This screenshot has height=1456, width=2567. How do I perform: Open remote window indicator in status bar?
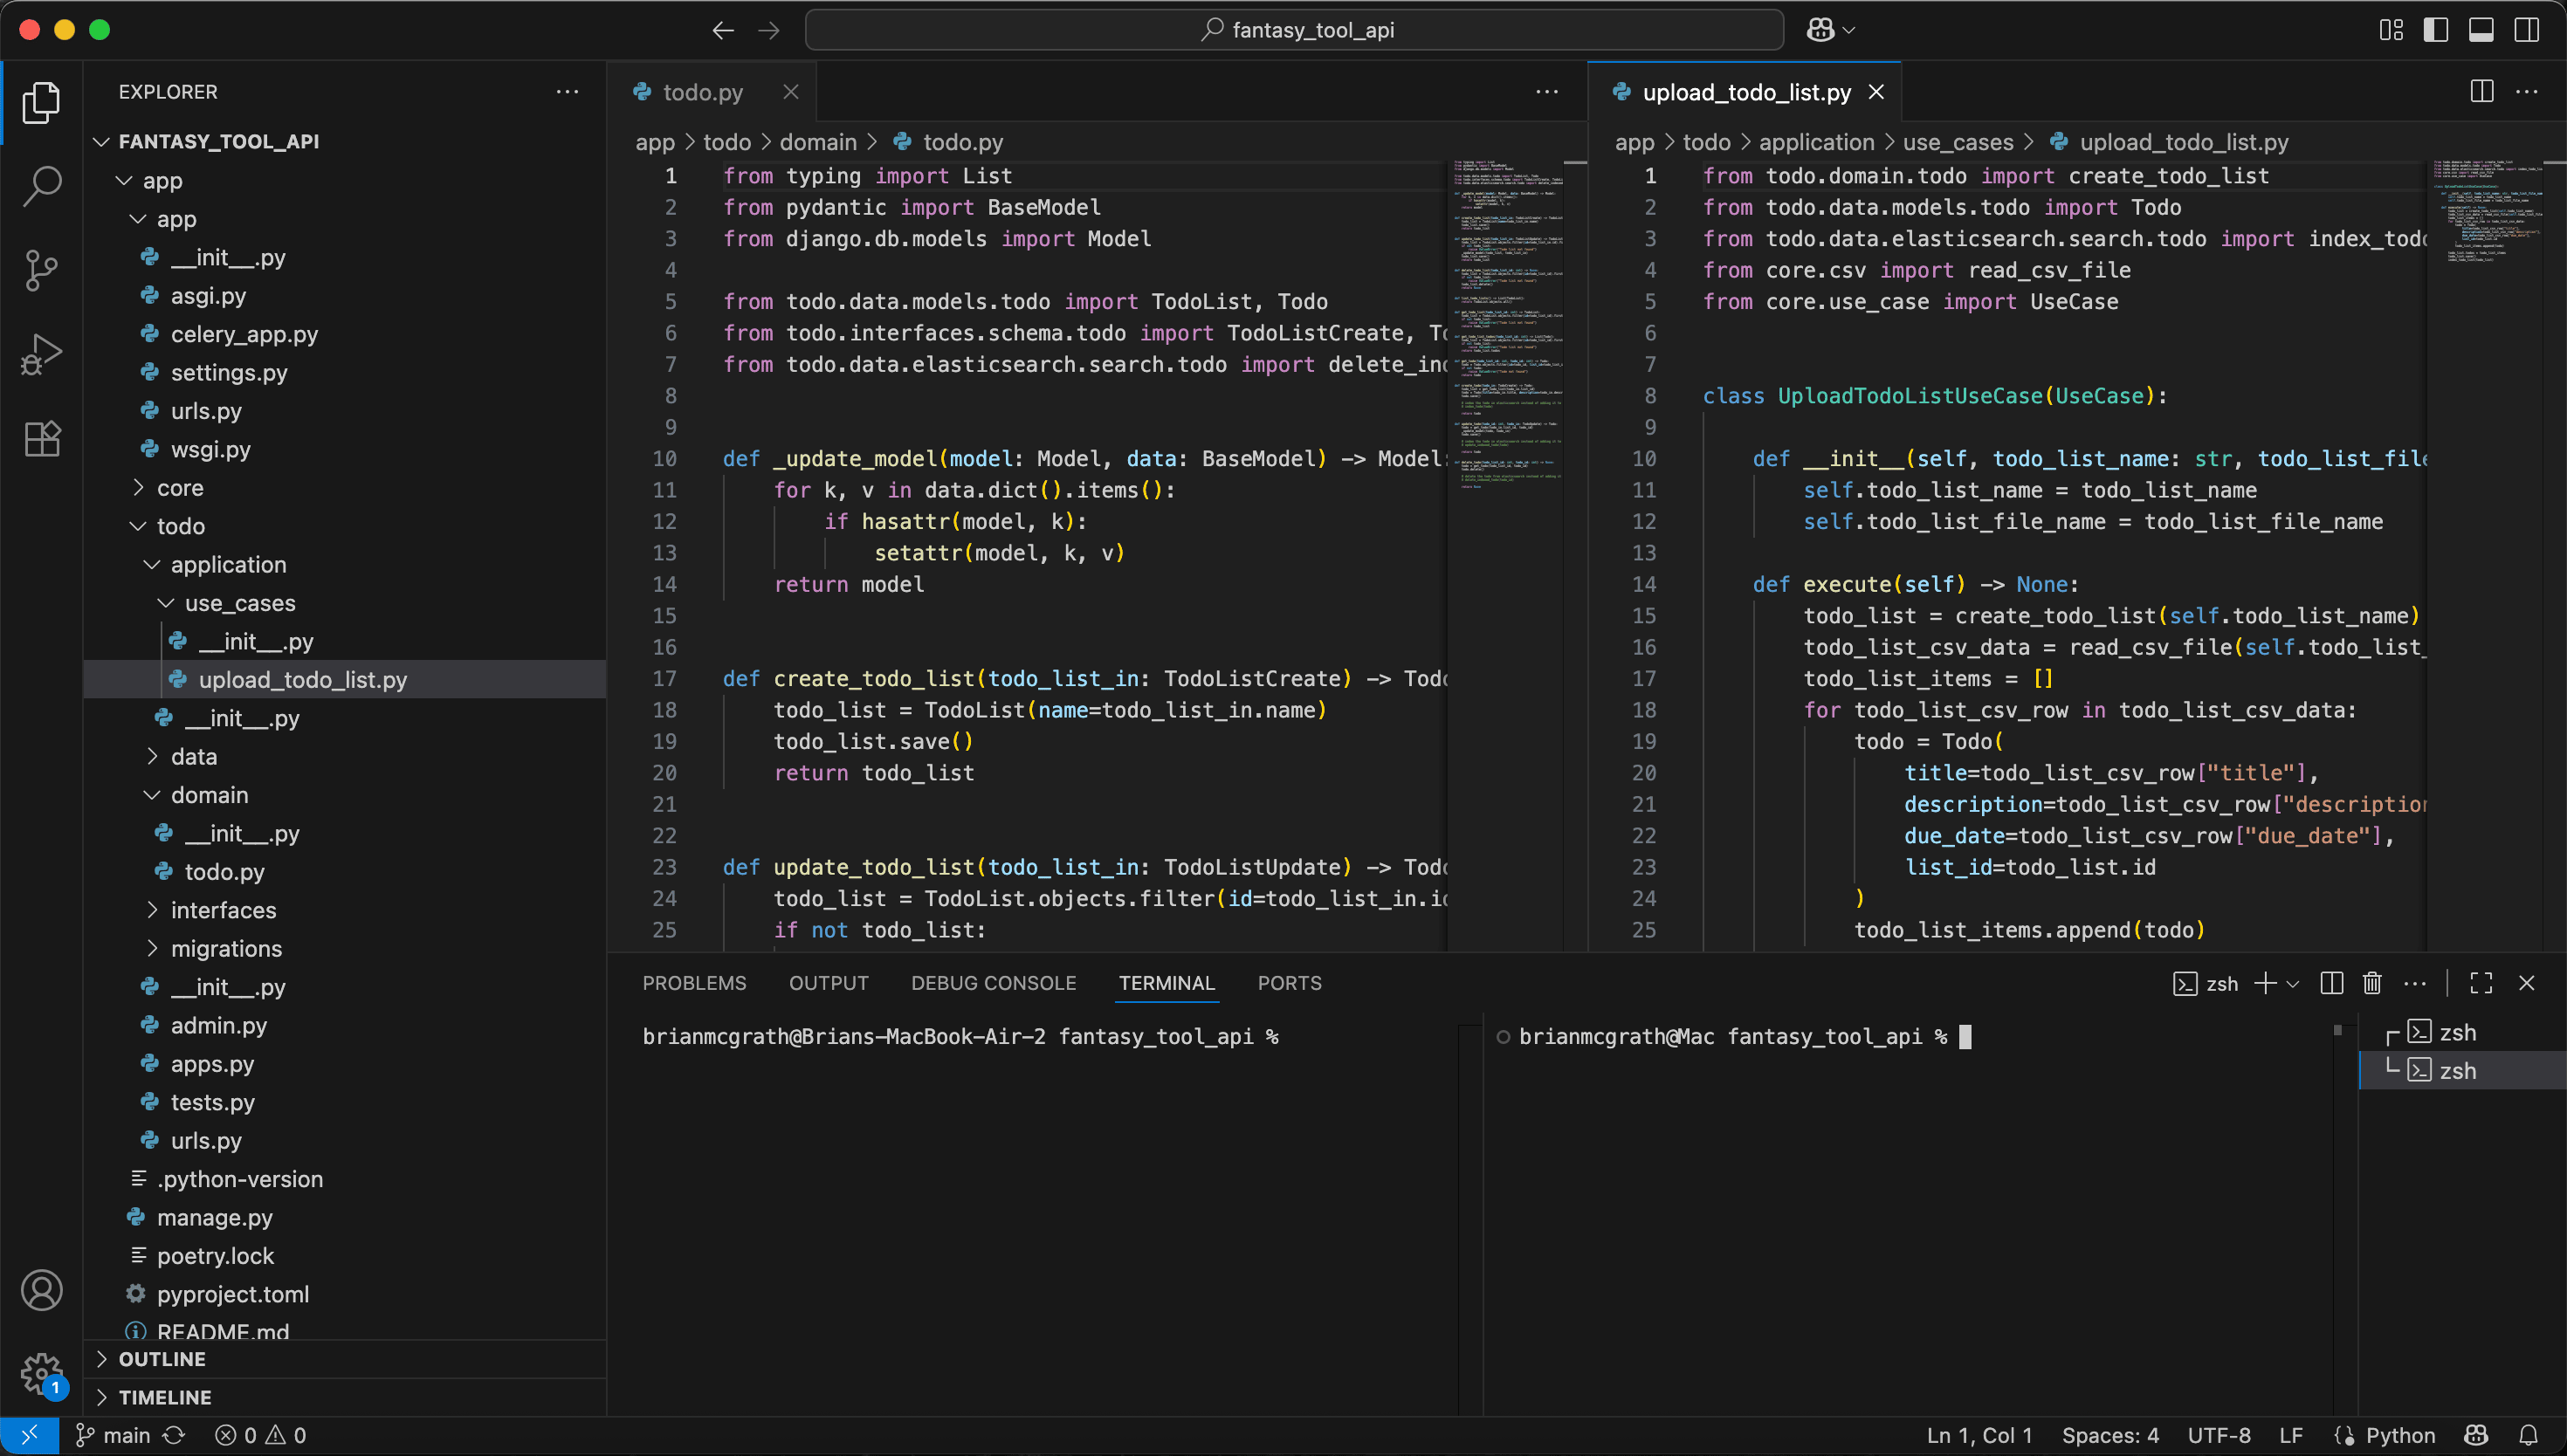29,1435
